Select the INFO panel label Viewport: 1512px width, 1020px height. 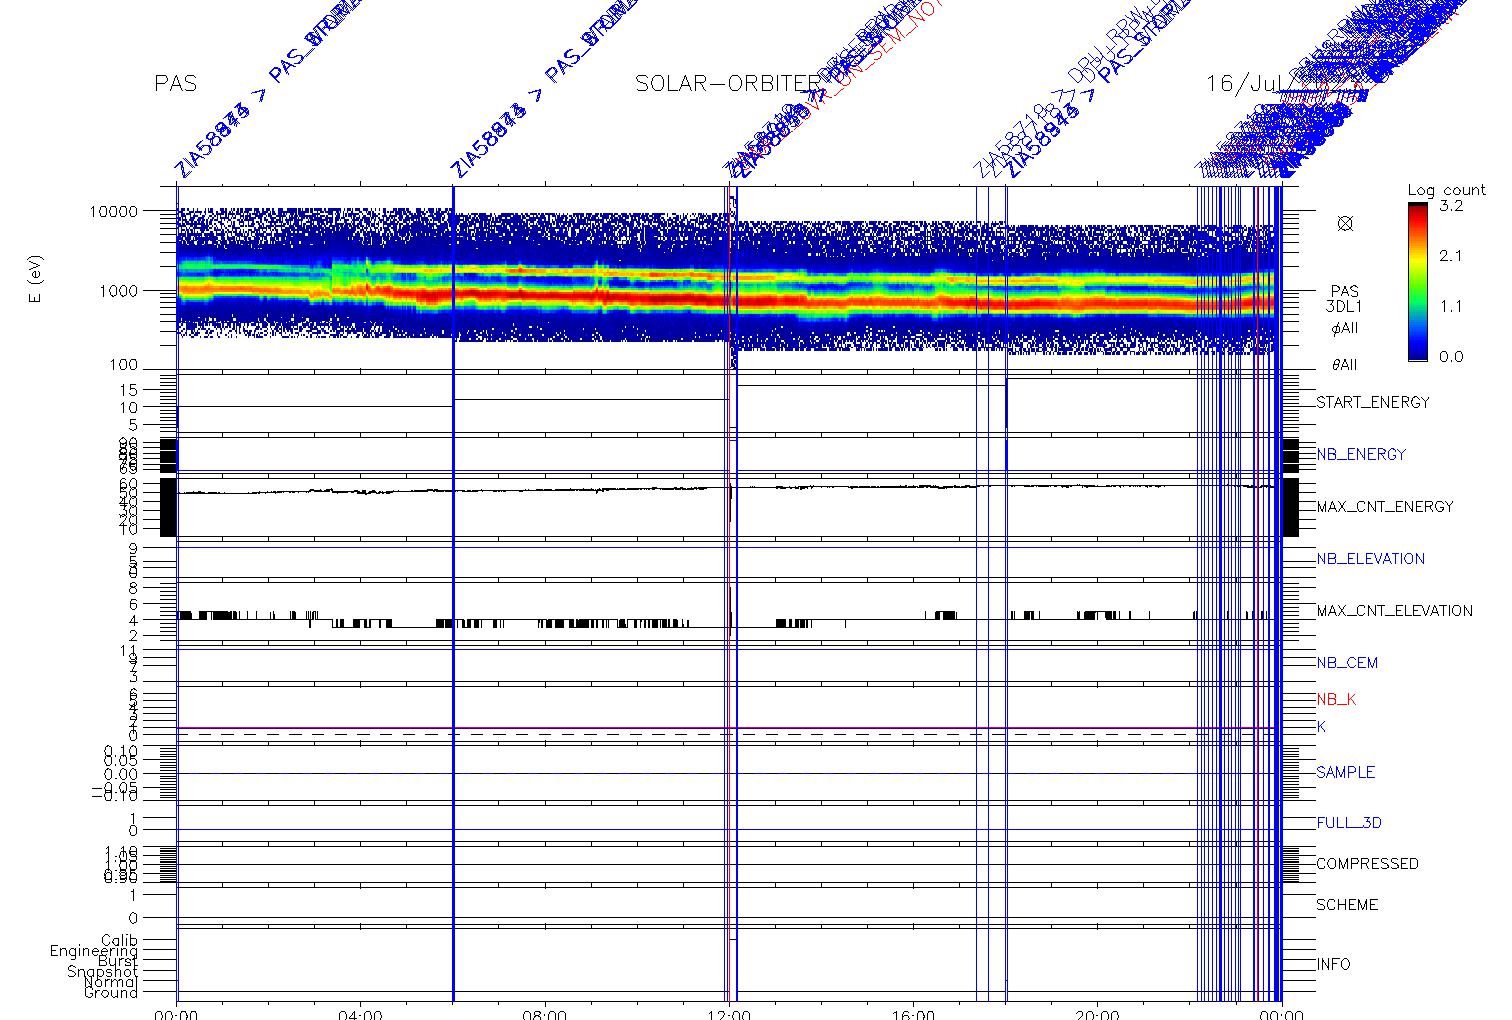[1333, 964]
